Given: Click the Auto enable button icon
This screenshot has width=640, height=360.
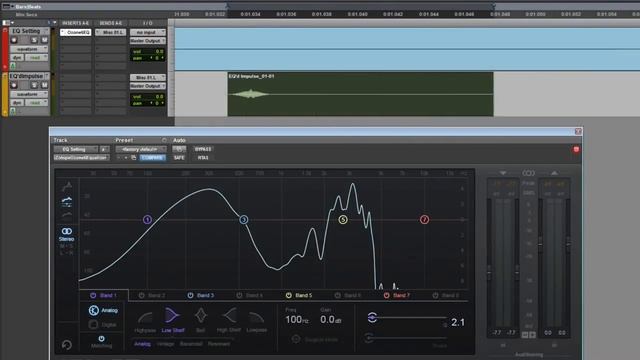Looking at the screenshot, I should point(179,149).
